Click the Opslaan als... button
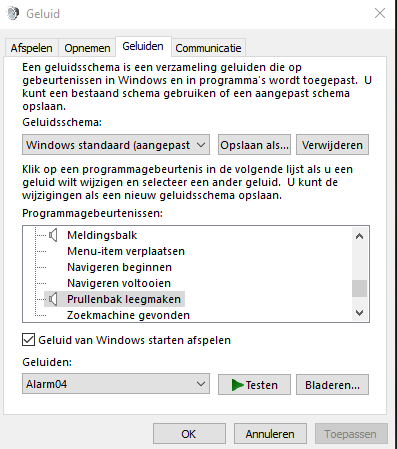The image size is (397, 449). coord(254,145)
